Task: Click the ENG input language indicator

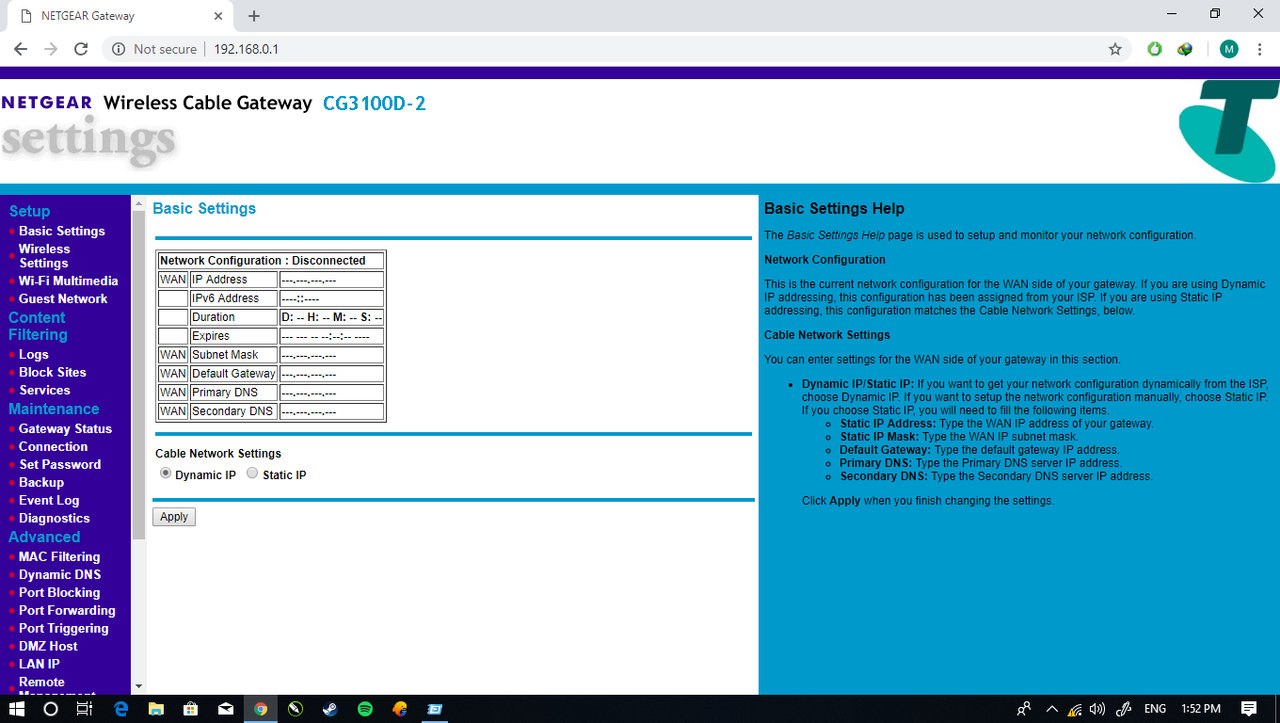Action: pos(1155,708)
